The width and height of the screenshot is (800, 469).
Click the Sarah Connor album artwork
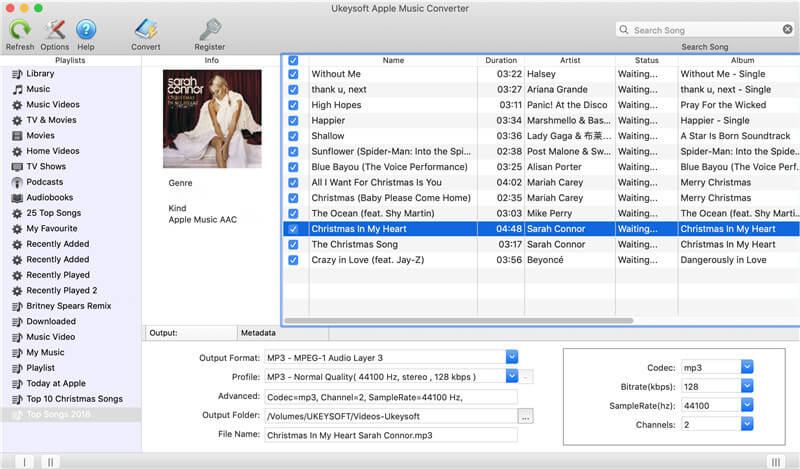(212, 119)
